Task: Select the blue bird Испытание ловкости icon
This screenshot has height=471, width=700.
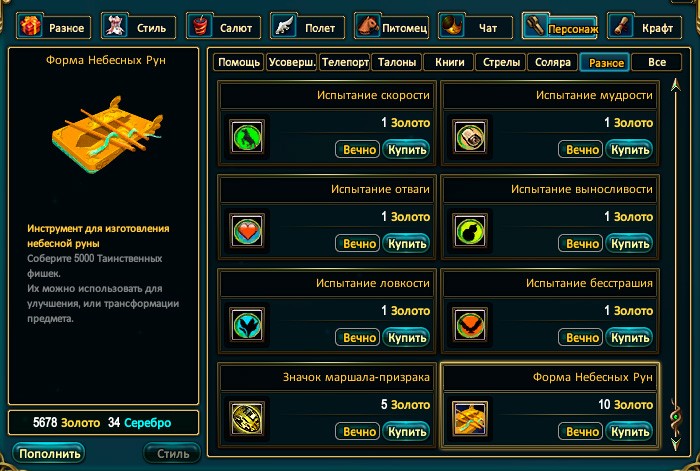Action: pyautogui.click(x=247, y=325)
